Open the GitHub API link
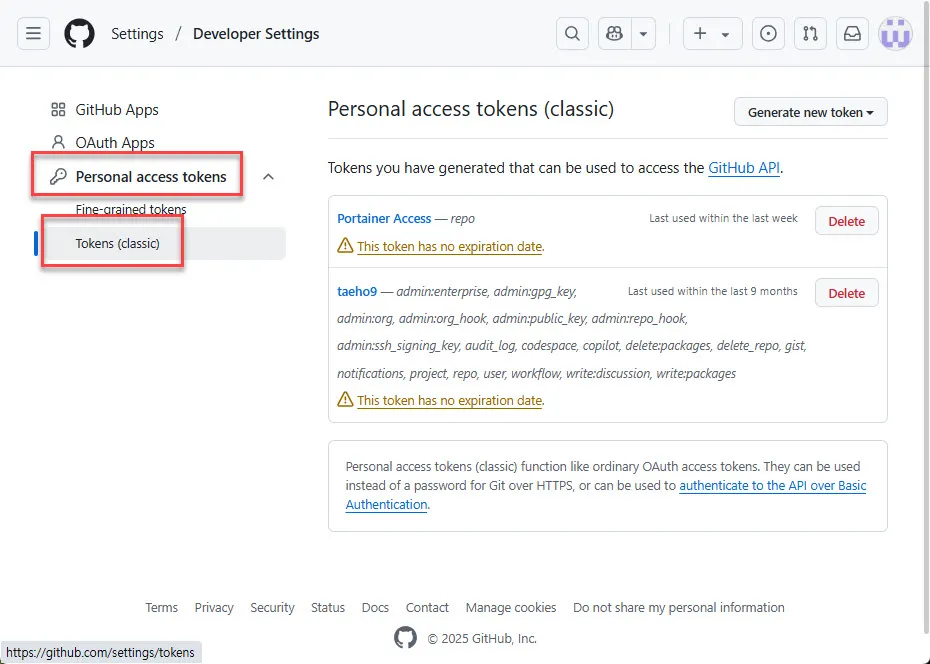This screenshot has height=664, width=930. [743, 168]
